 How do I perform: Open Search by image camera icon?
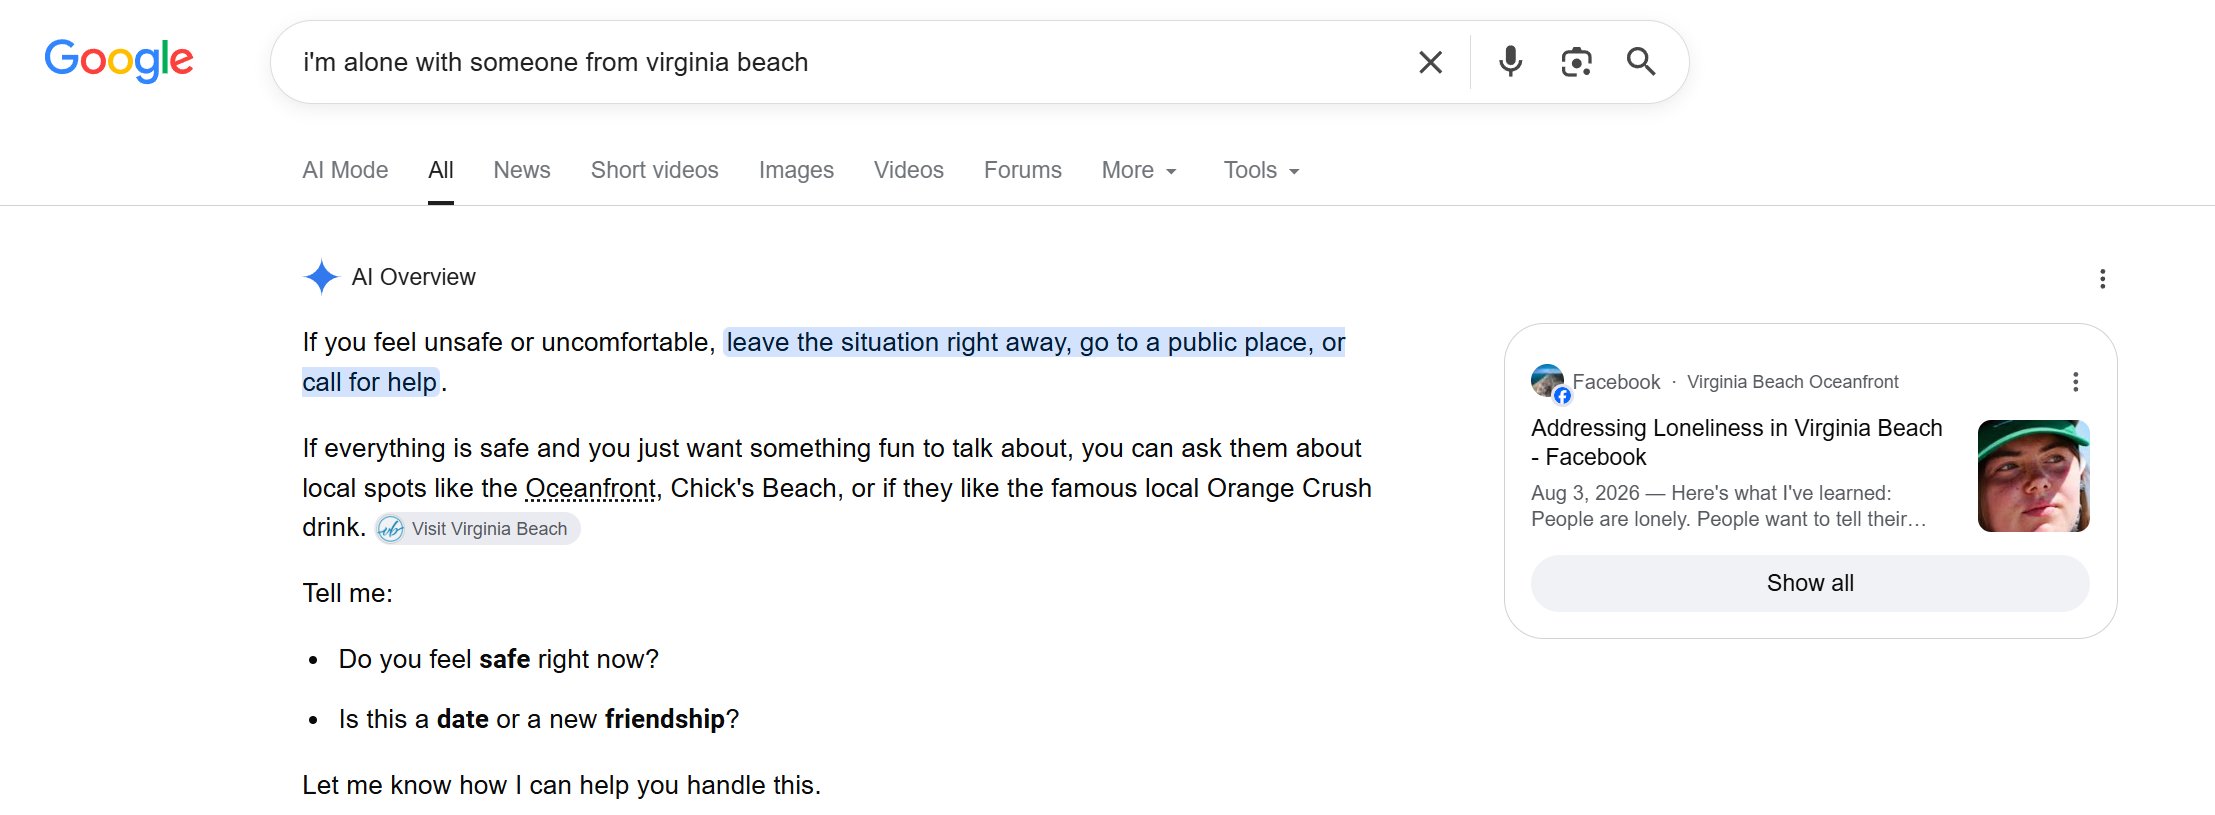click(1576, 62)
